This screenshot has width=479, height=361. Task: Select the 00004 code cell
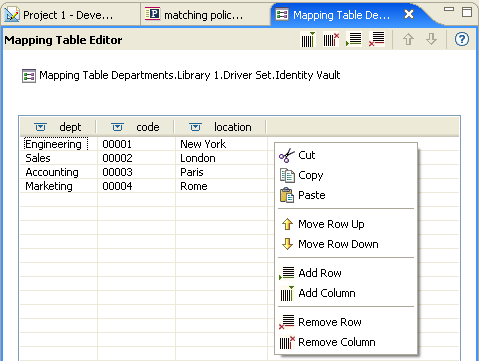point(136,186)
